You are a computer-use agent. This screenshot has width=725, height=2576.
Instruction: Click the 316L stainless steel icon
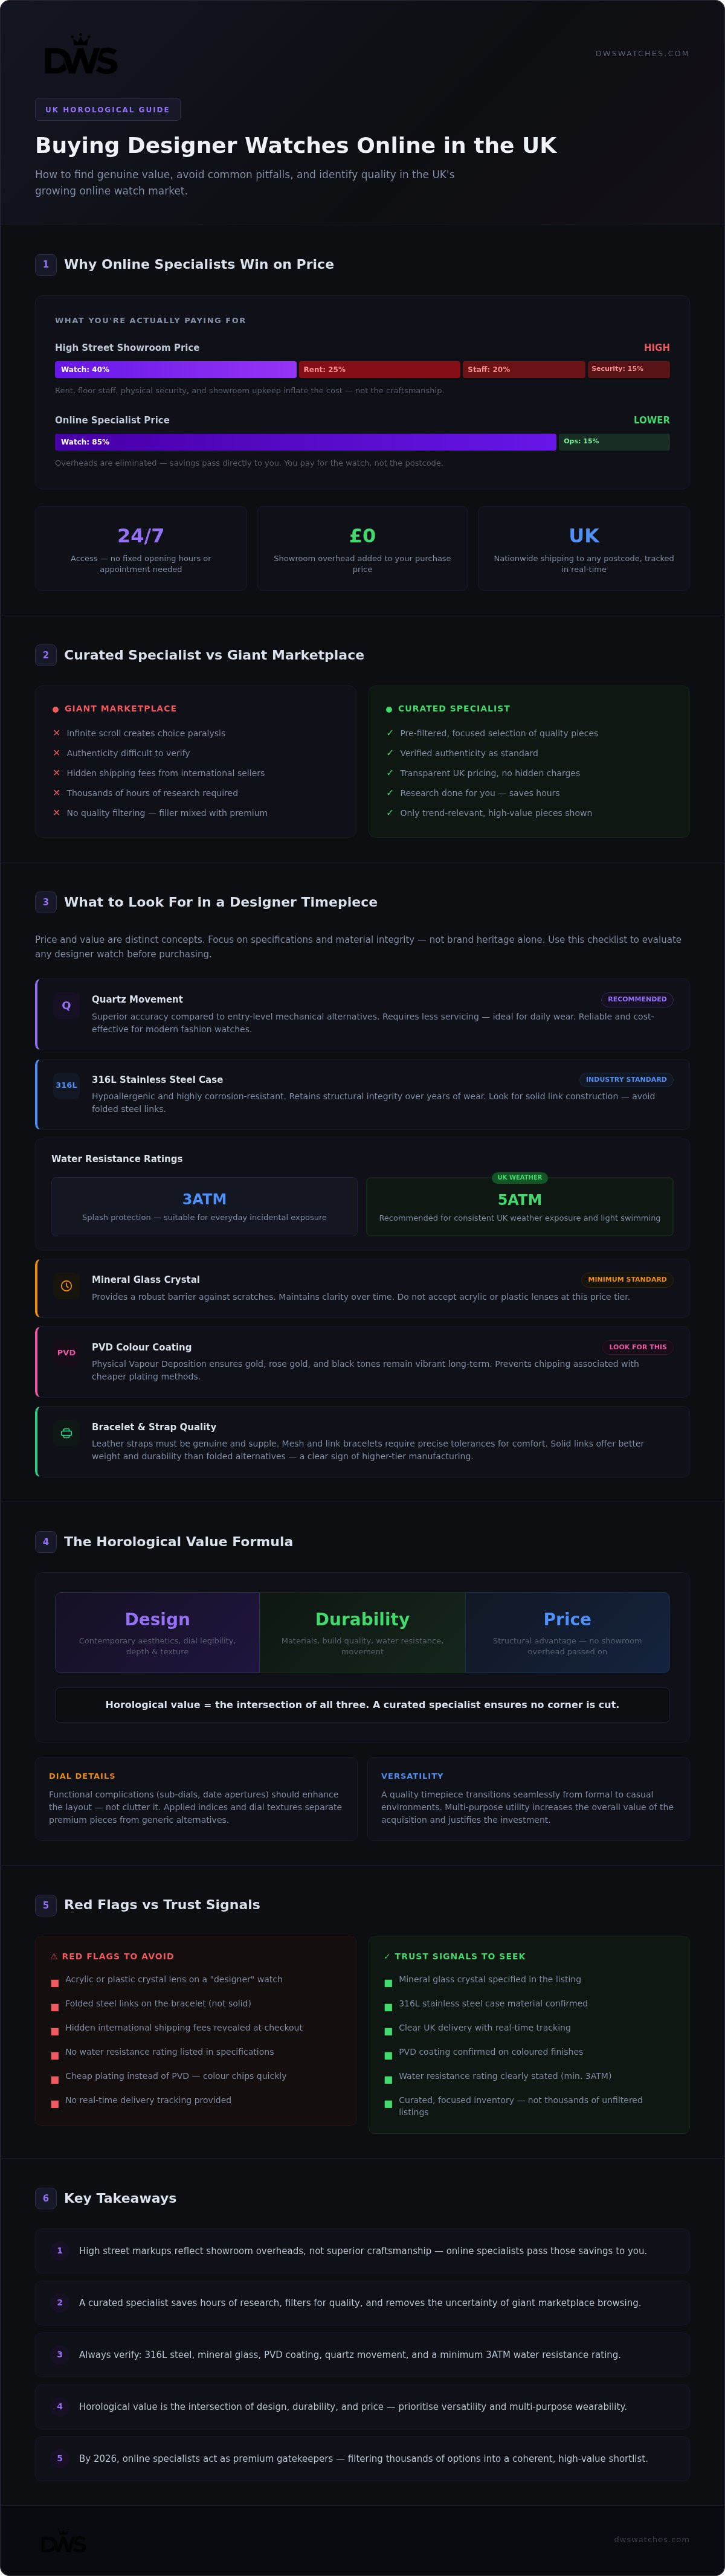[66, 1085]
